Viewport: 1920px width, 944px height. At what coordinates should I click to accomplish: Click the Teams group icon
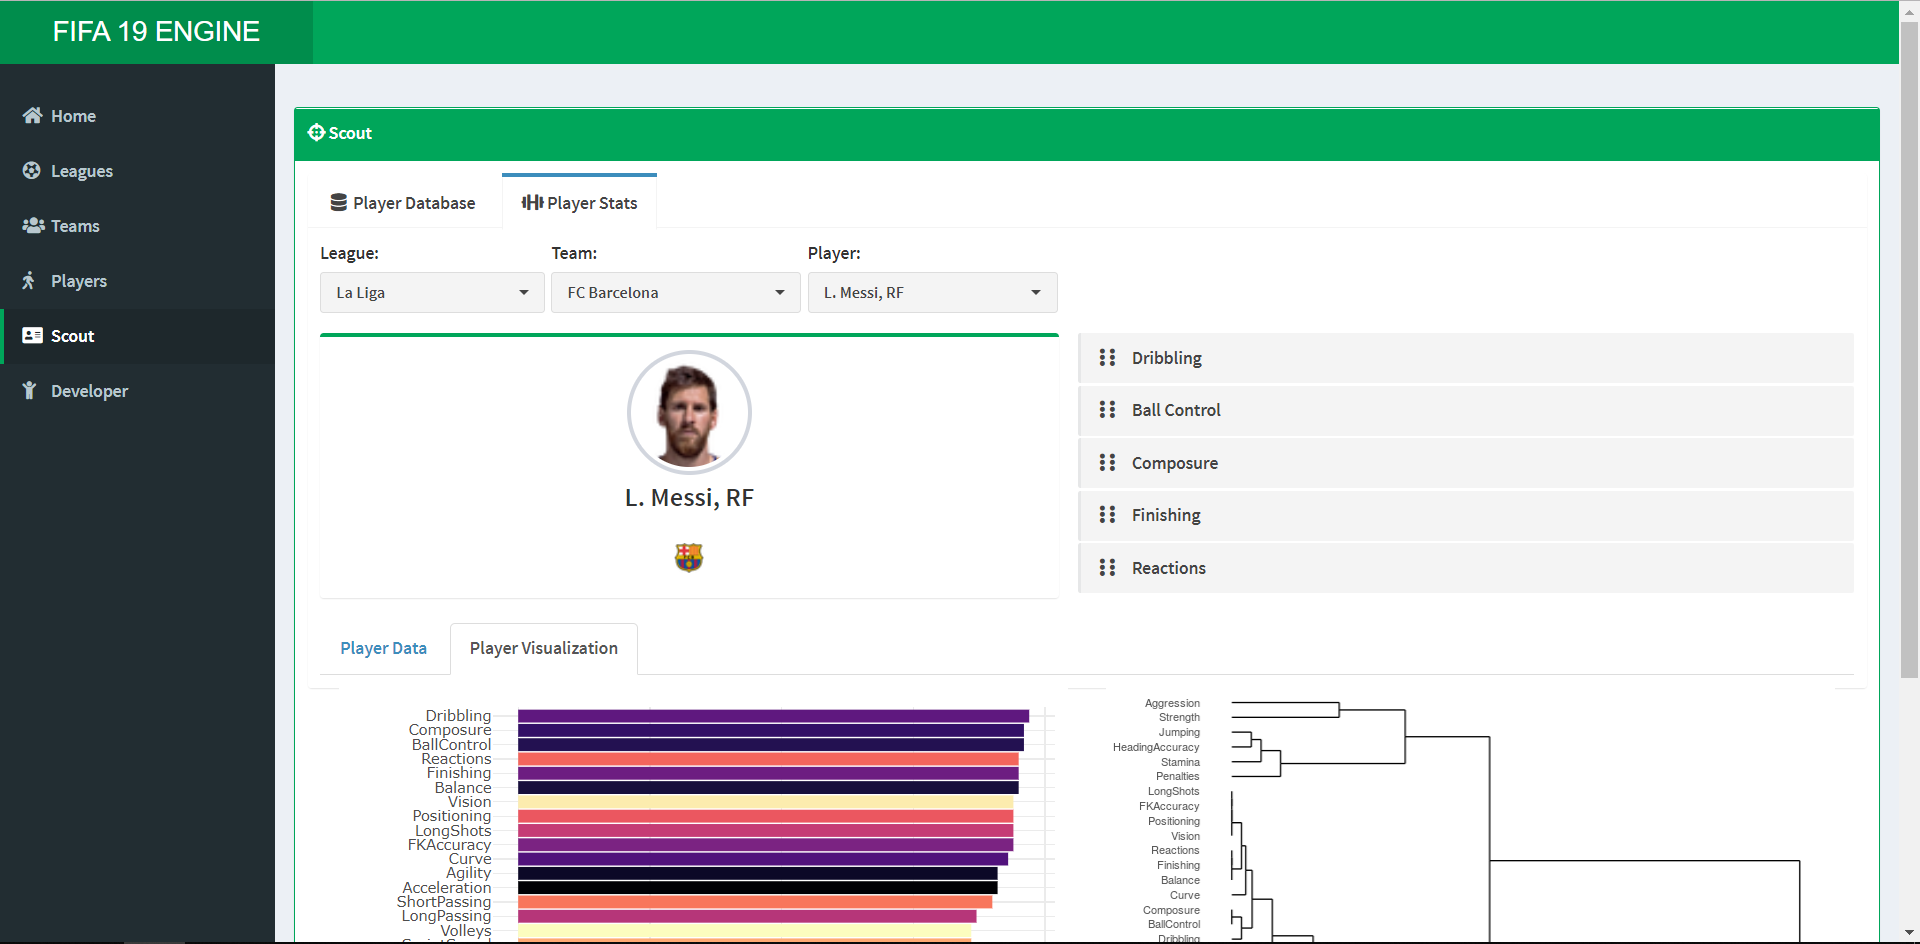coord(33,226)
